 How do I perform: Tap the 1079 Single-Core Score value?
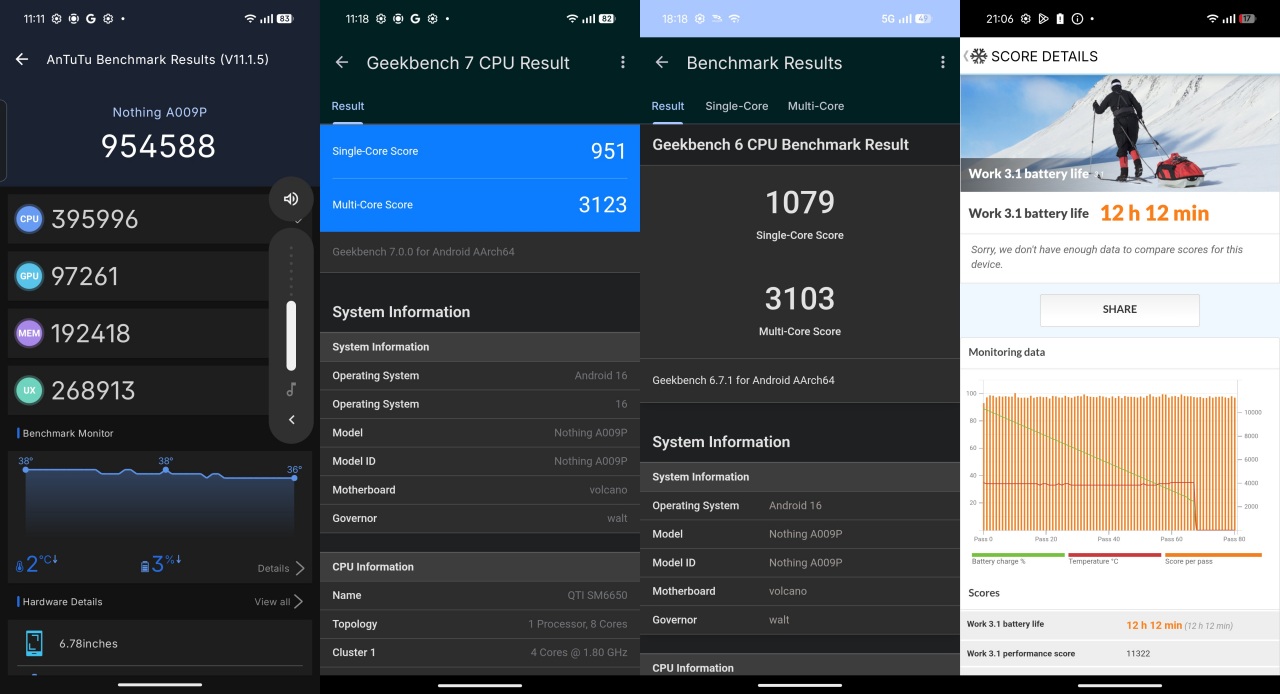click(800, 203)
